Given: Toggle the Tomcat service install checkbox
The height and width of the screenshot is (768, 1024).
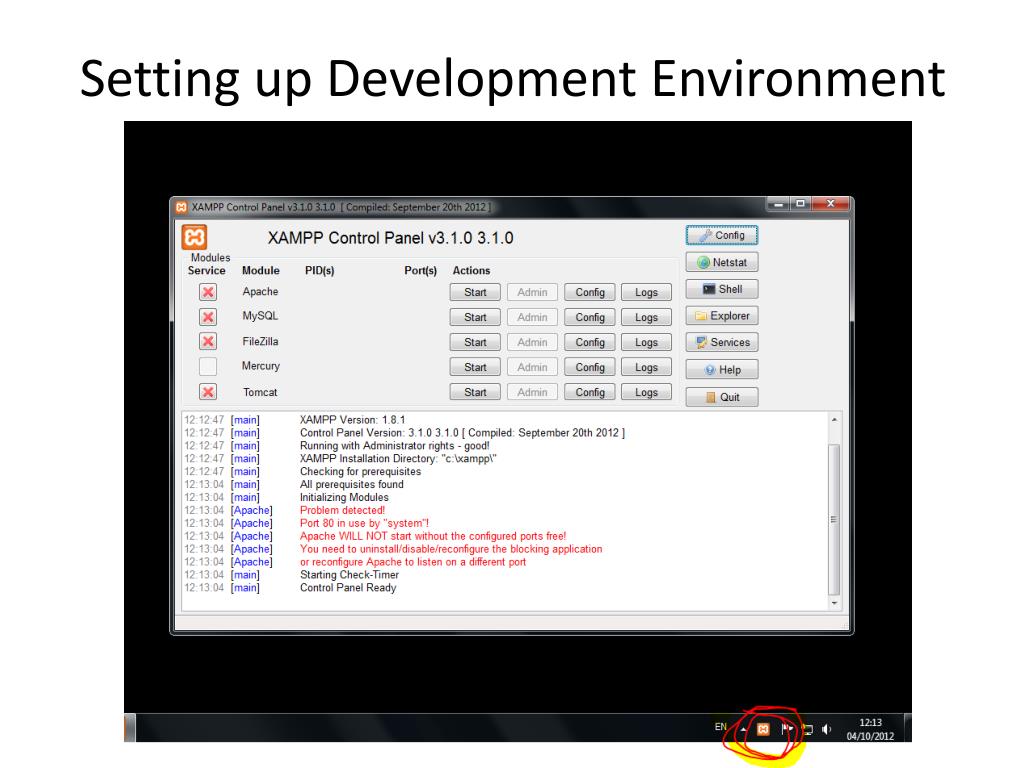Looking at the screenshot, I should tap(208, 392).
